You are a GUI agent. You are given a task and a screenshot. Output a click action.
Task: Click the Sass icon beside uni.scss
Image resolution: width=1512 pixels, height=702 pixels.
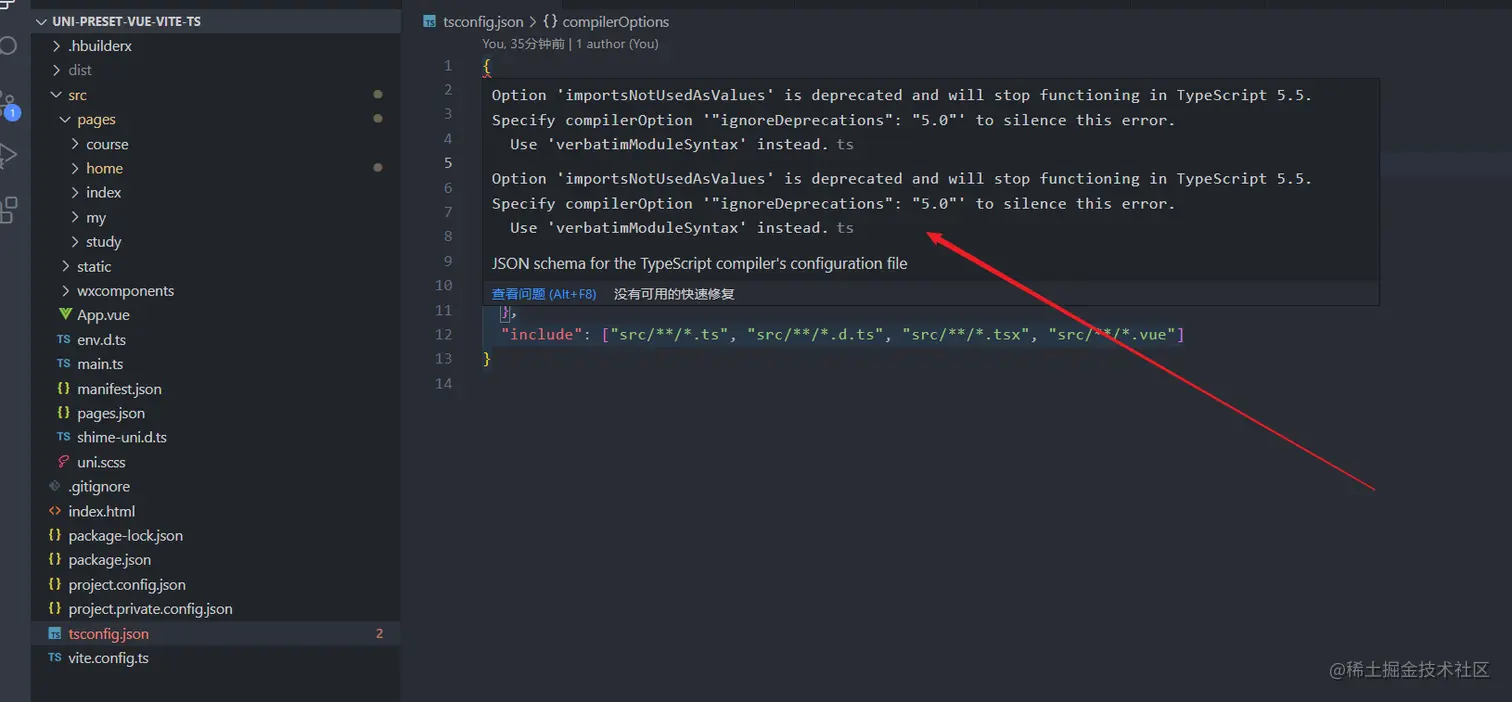coord(64,462)
